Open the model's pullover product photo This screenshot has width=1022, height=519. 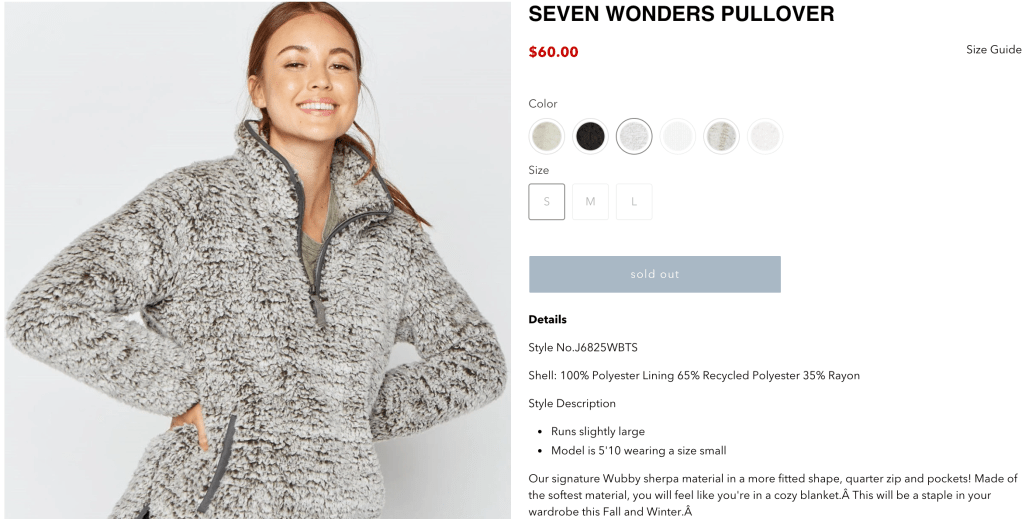258,260
